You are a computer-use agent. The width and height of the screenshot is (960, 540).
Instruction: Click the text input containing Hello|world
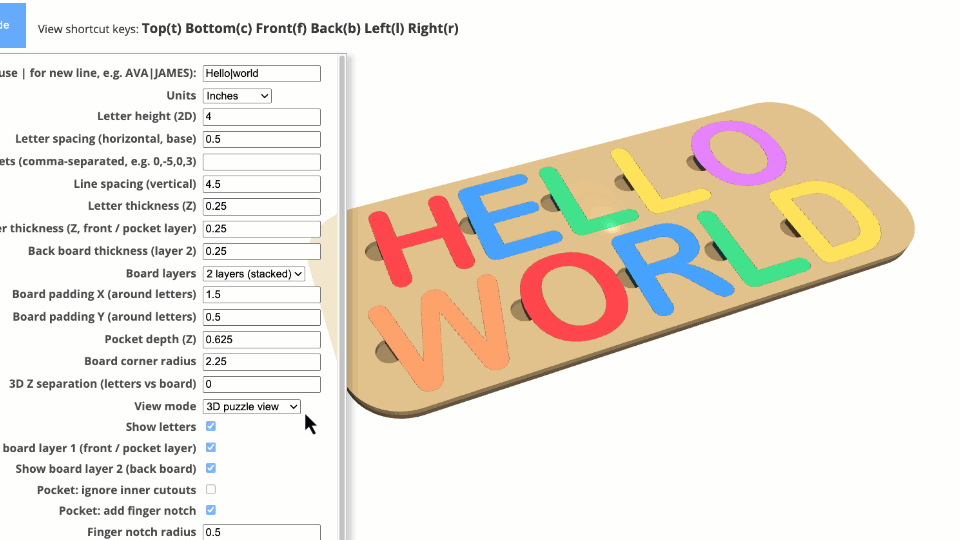[x=261, y=74]
